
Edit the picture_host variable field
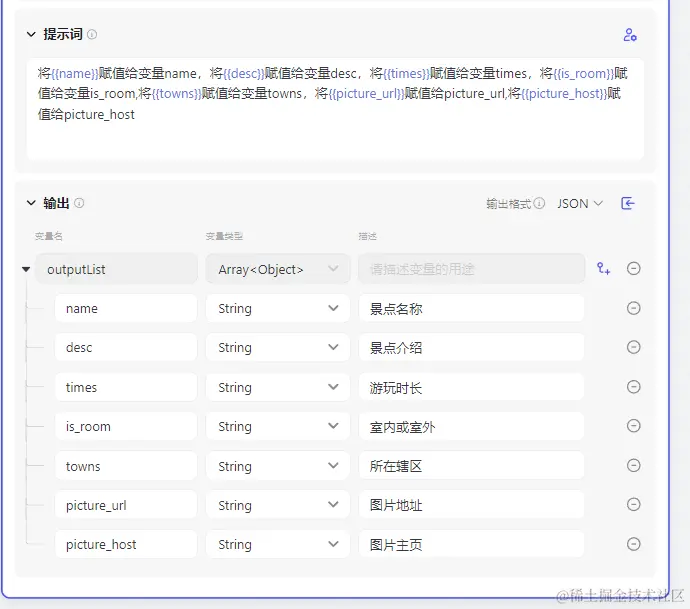pyautogui.click(x=126, y=544)
